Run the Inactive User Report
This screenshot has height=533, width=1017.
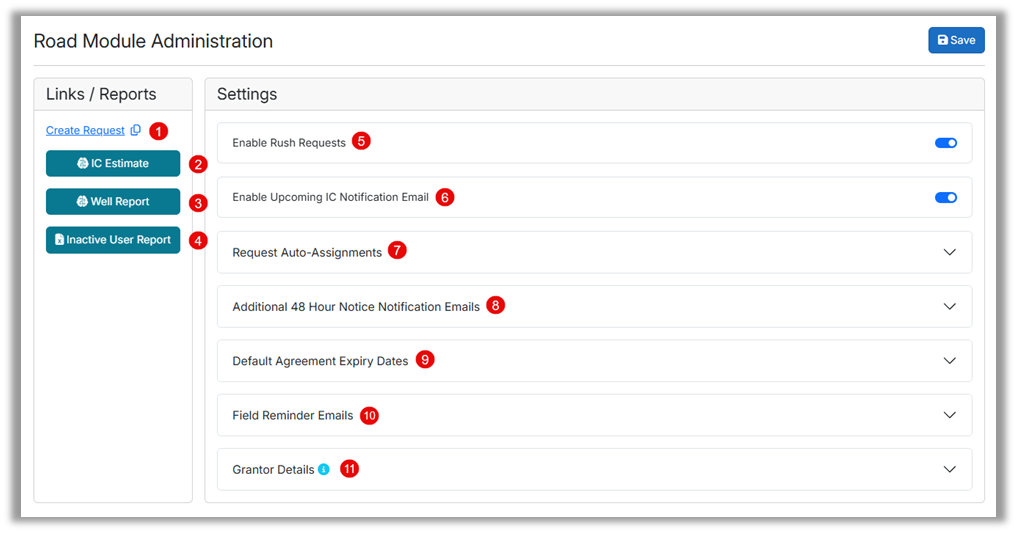pos(113,240)
